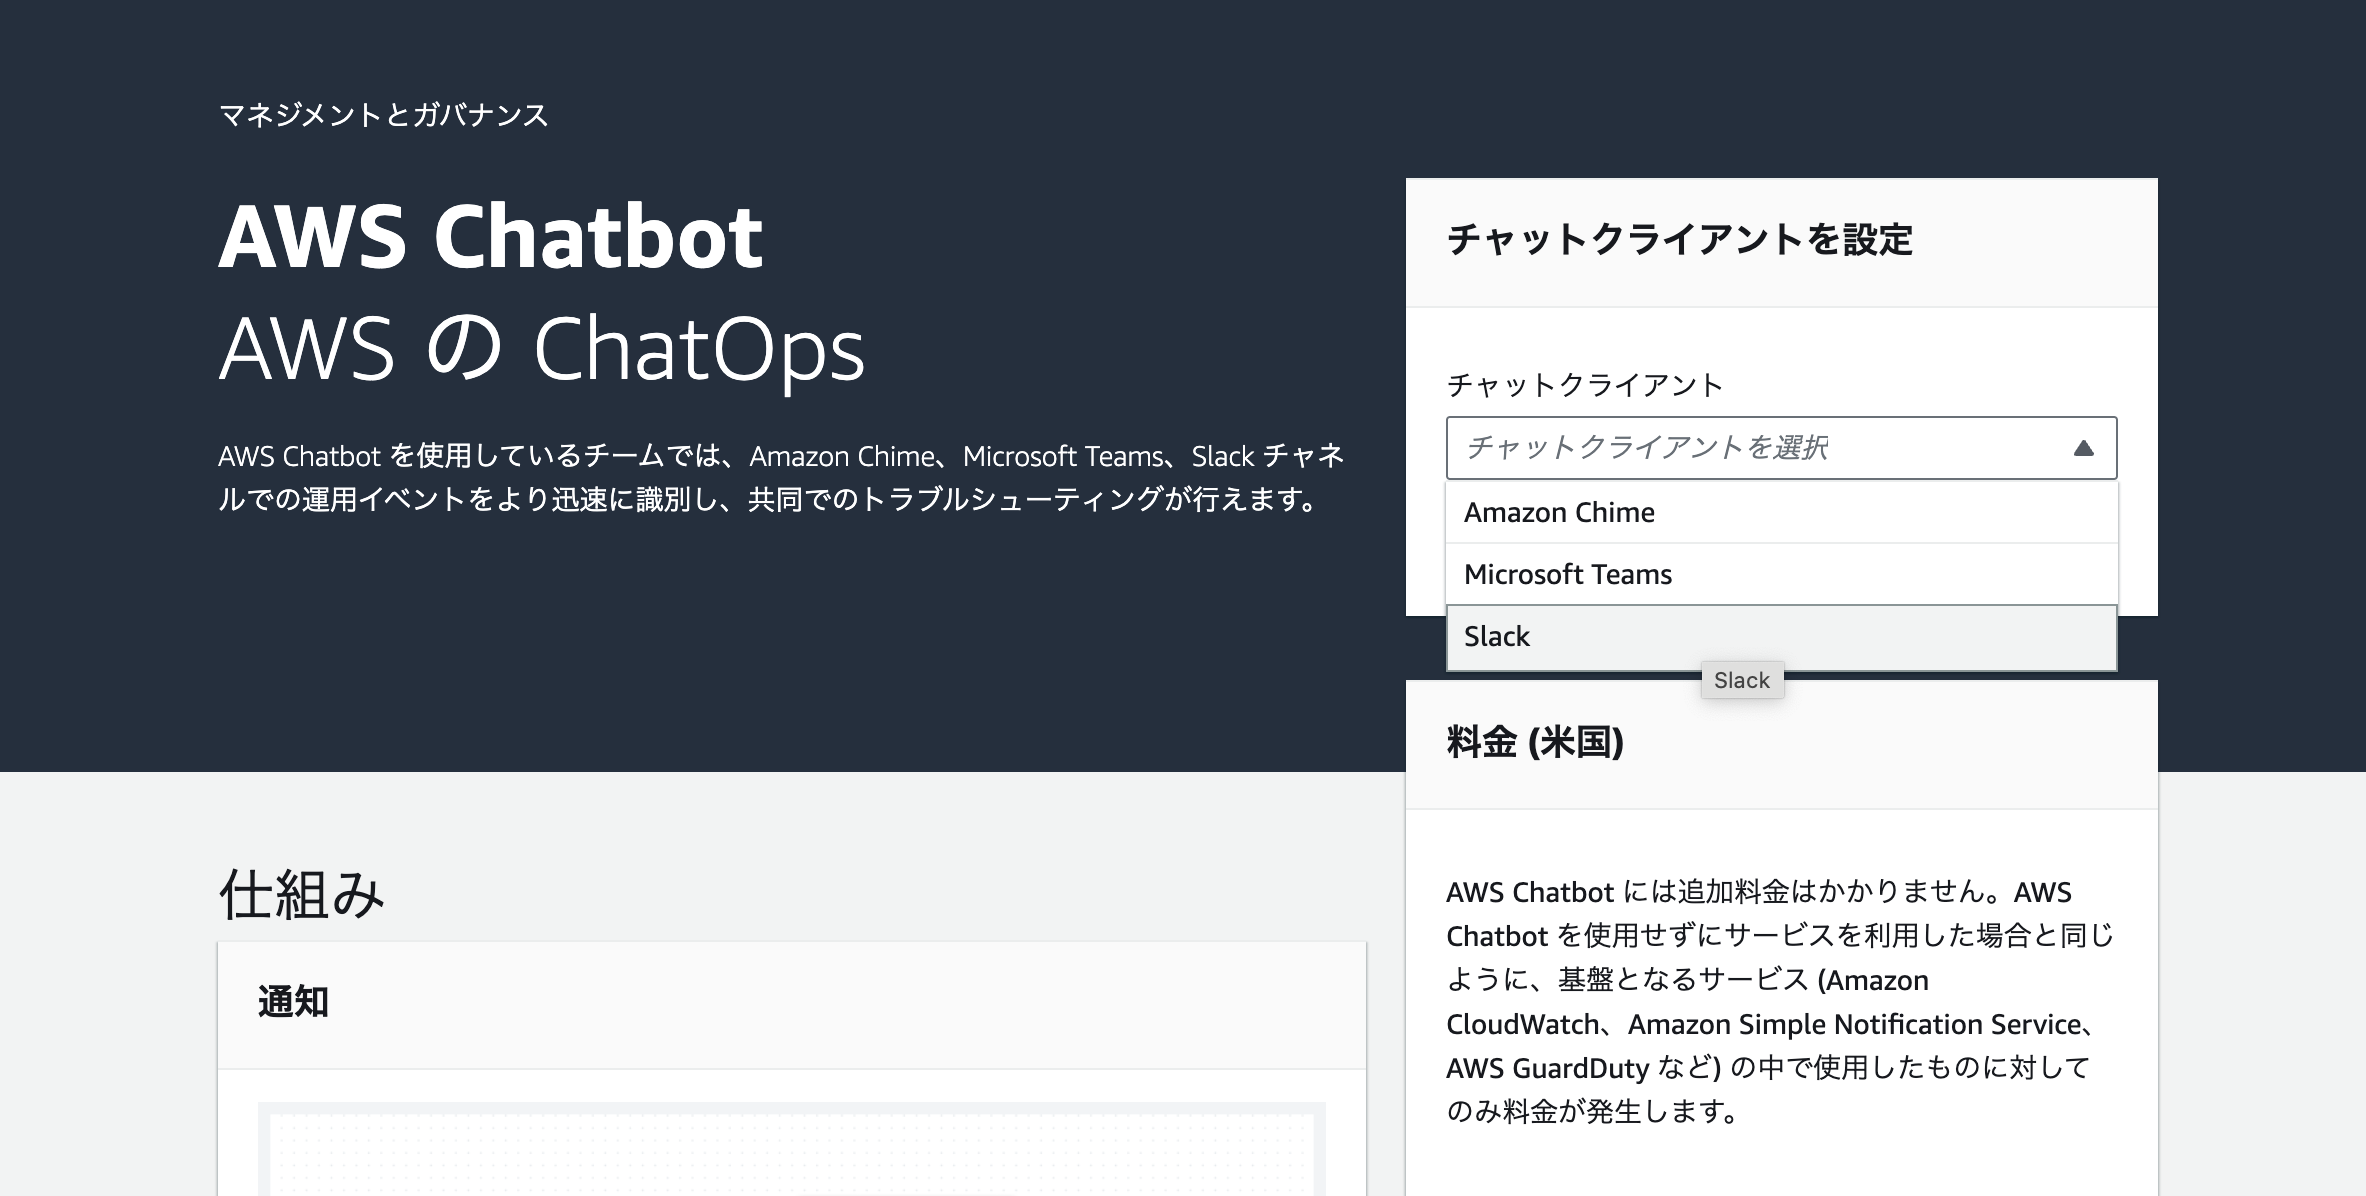Click the AWS Chatbot intro description text
The image size is (2366, 1196).
coord(781,477)
